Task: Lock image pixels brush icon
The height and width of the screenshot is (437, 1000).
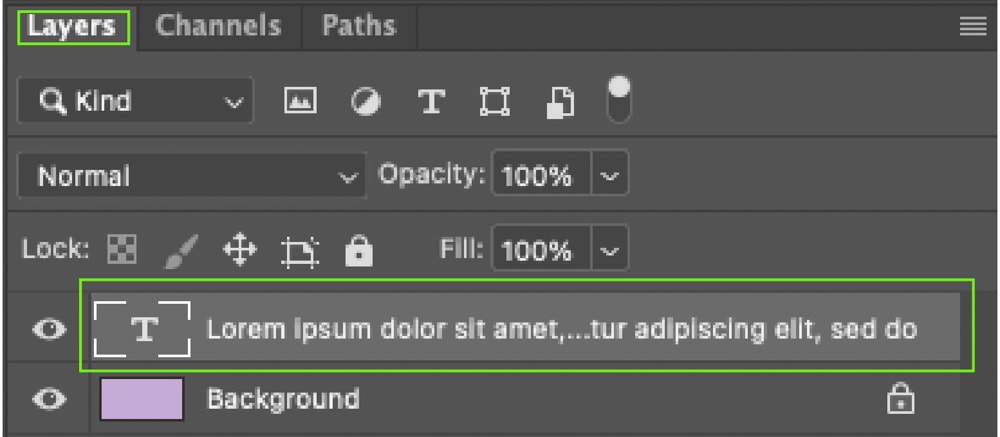Action: coord(182,251)
